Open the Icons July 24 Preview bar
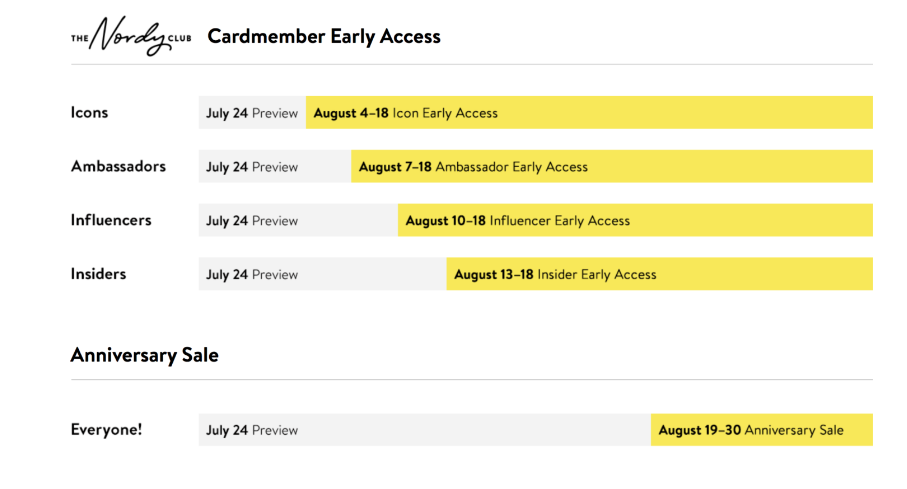907x489 pixels. pyautogui.click(x=252, y=112)
